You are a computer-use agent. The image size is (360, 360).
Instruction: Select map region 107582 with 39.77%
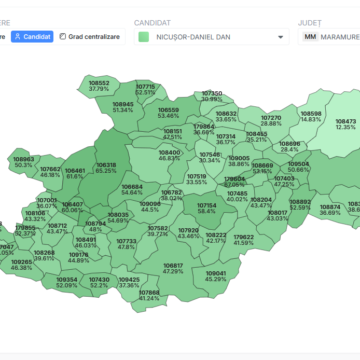[x=158, y=231]
